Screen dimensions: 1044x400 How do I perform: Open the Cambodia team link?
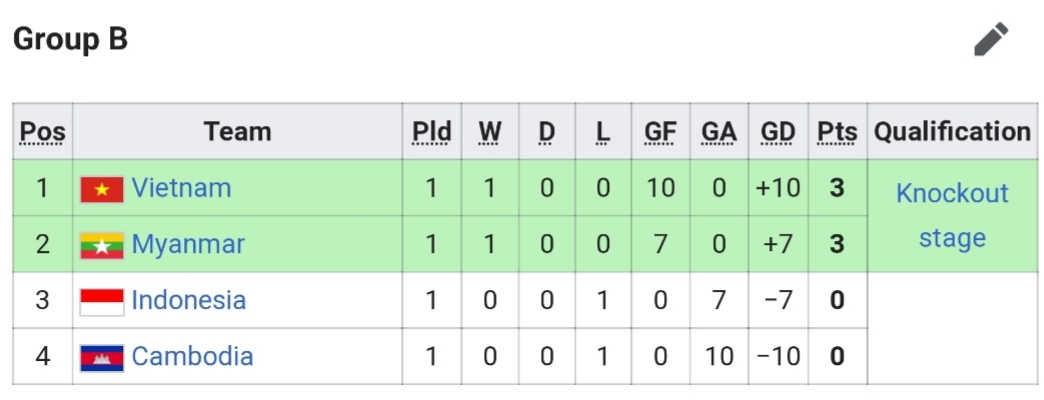point(192,356)
